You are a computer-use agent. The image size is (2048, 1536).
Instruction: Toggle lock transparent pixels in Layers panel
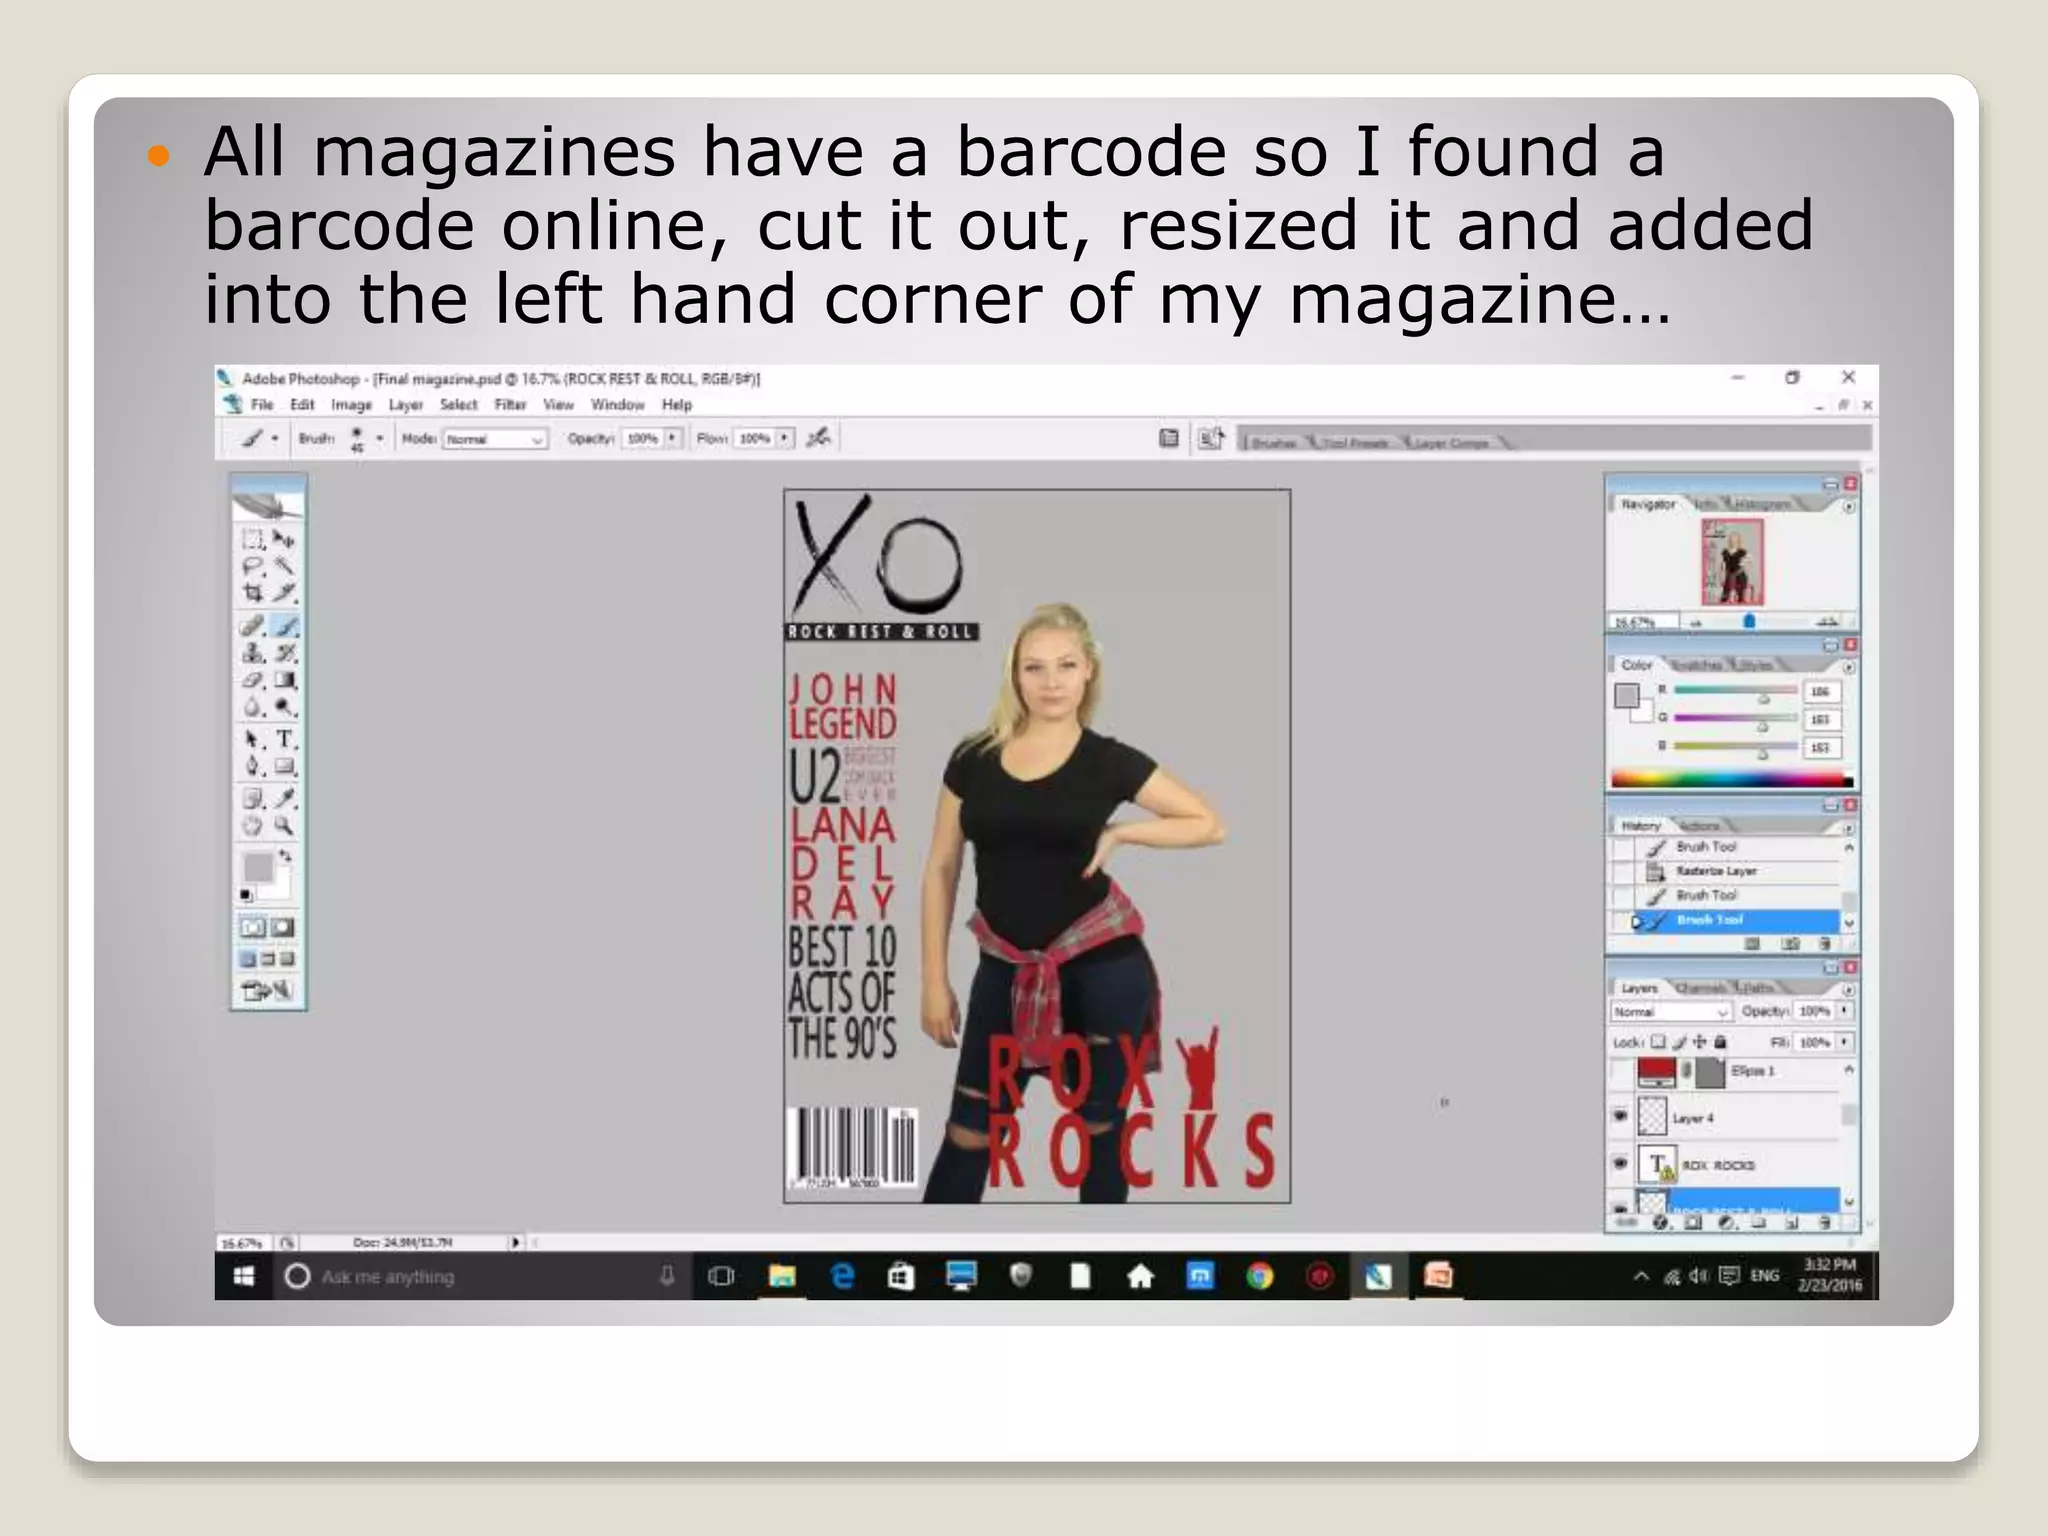pos(1658,1042)
